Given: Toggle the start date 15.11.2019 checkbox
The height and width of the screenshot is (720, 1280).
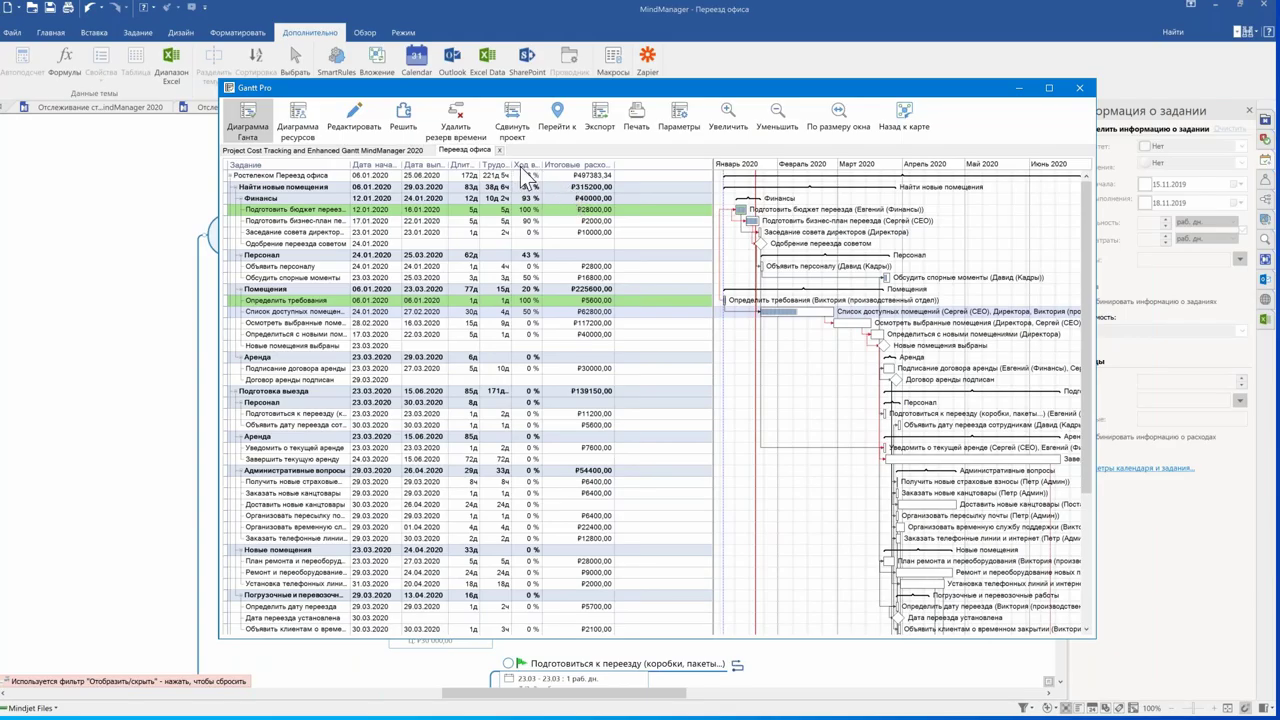Looking at the screenshot, I should (x=1145, y=184).
